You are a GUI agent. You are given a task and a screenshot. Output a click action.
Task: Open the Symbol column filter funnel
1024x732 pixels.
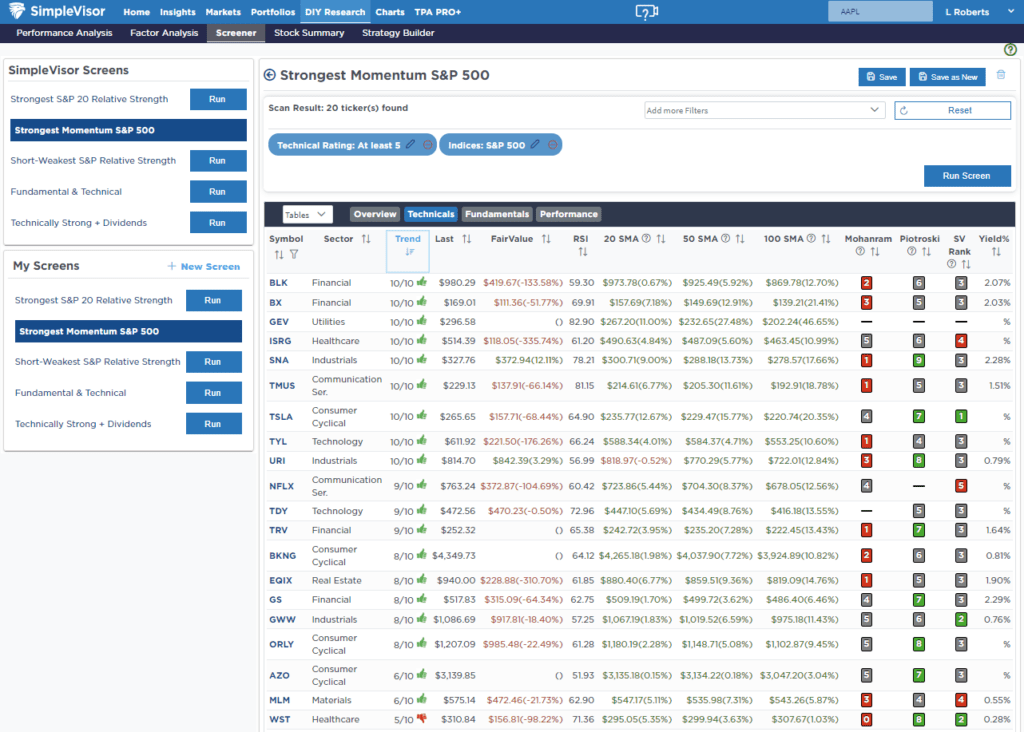click(x=295, y=255)
